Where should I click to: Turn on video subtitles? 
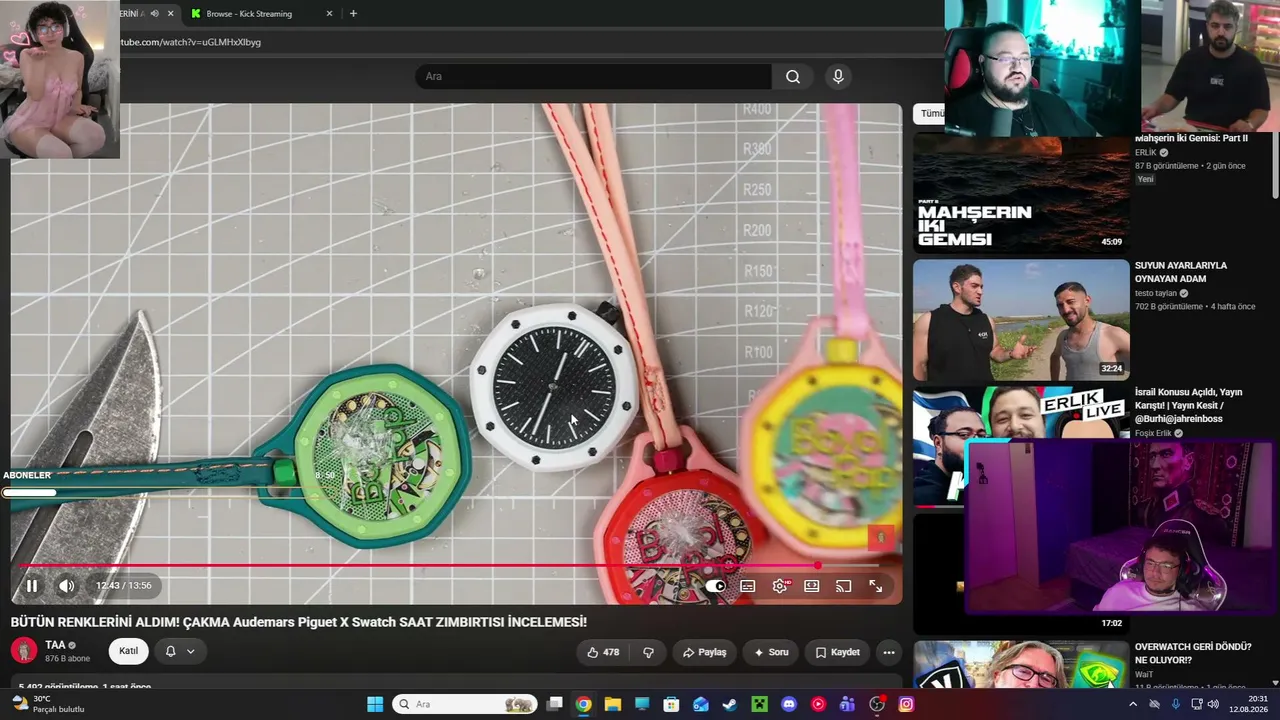click(748, 586)
